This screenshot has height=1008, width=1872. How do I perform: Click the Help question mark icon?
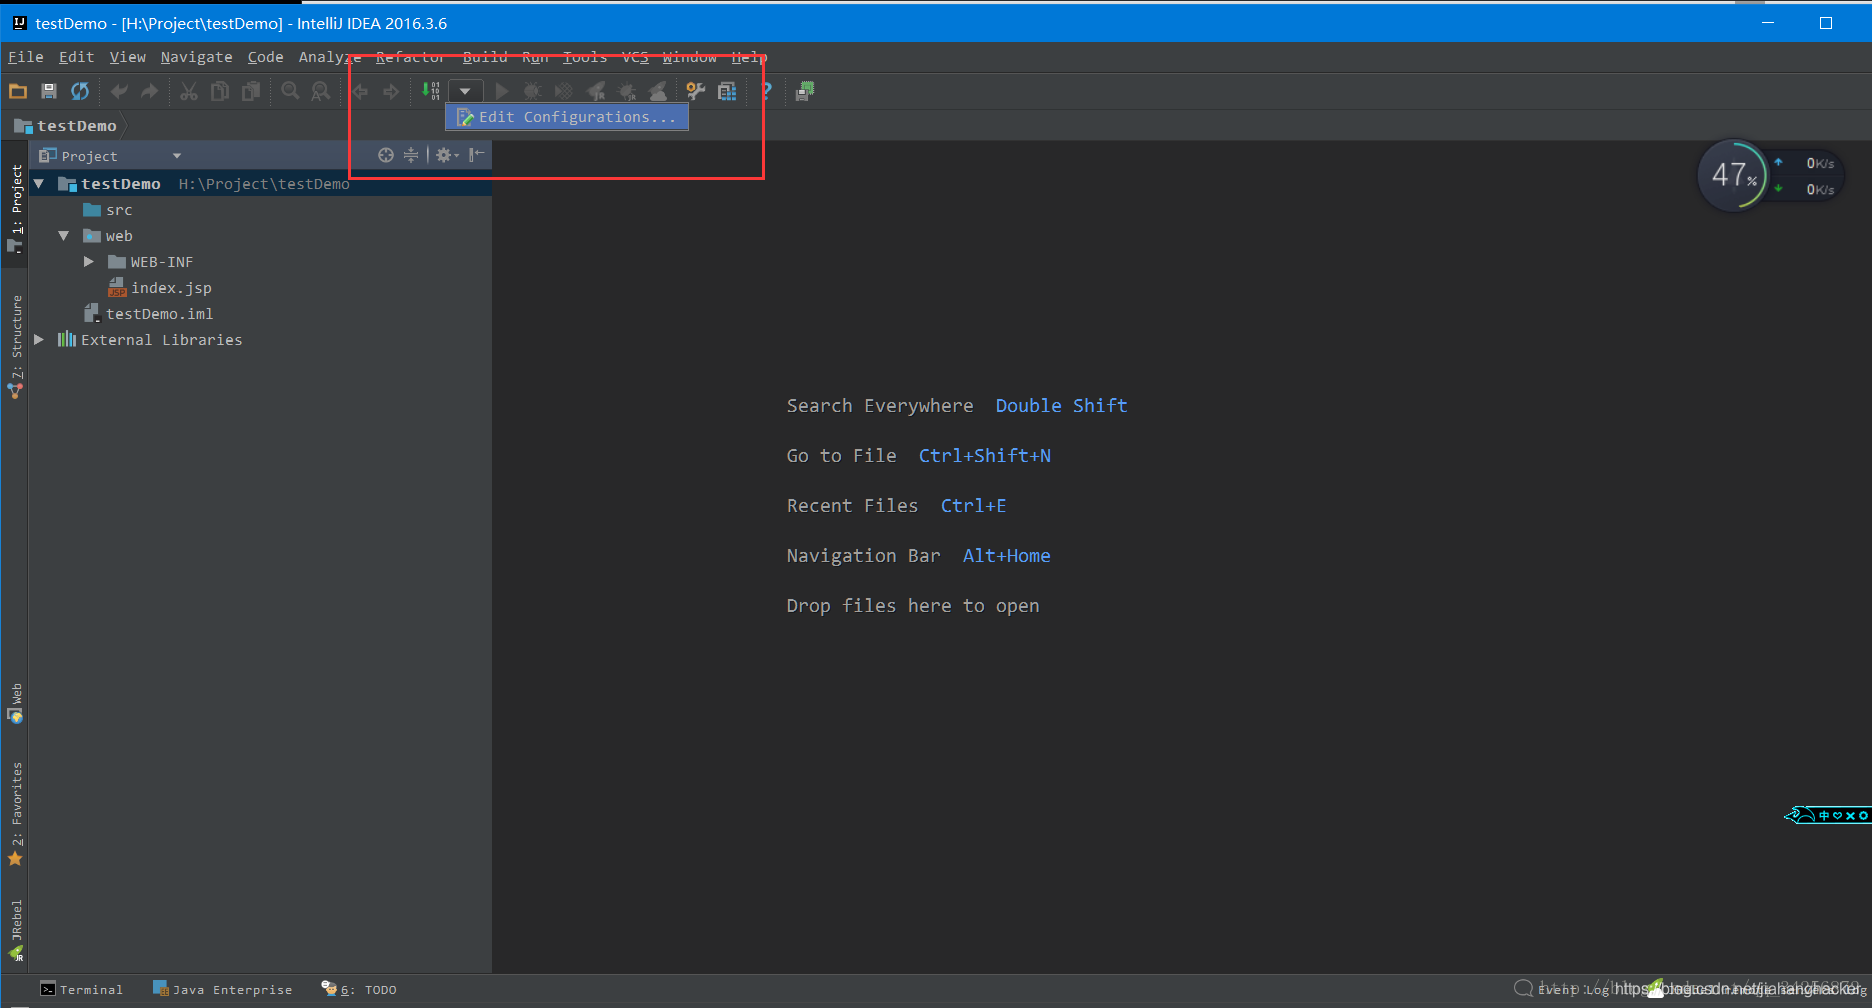(x=766, y=91)
